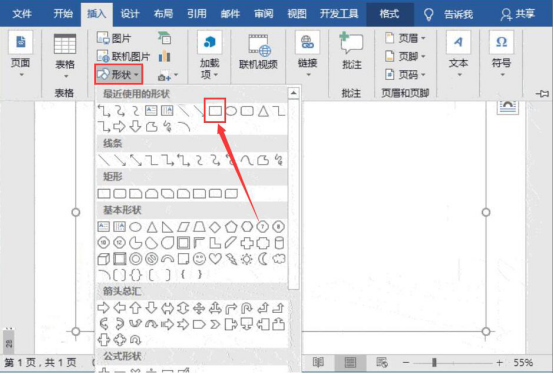
Task: Click the zoom out minus button
Action: 406,362
